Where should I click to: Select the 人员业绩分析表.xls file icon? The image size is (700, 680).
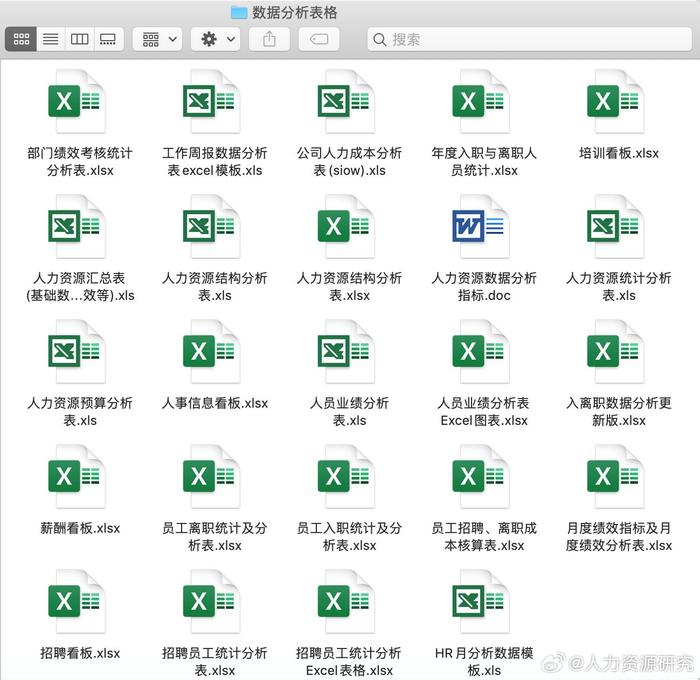click(346, 352)
